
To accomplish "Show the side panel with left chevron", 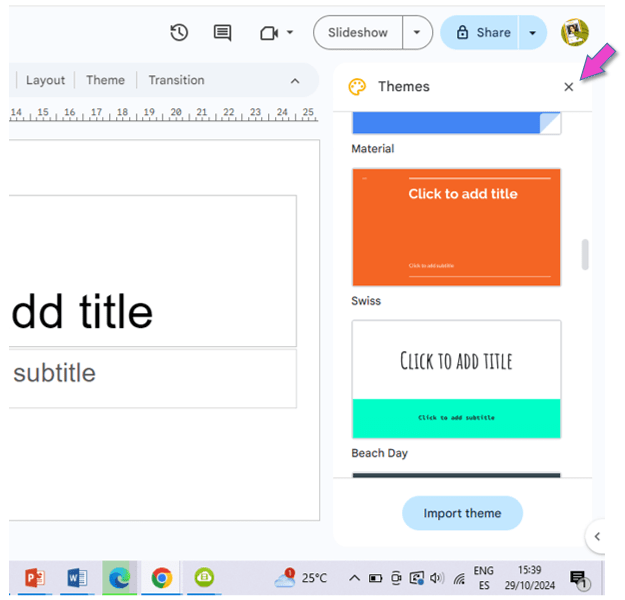I will (x=598, y=537).
